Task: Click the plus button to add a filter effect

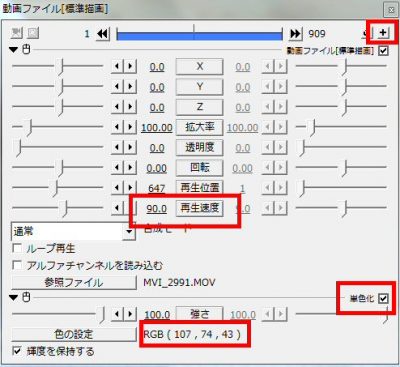Action: tap(383, 33)
